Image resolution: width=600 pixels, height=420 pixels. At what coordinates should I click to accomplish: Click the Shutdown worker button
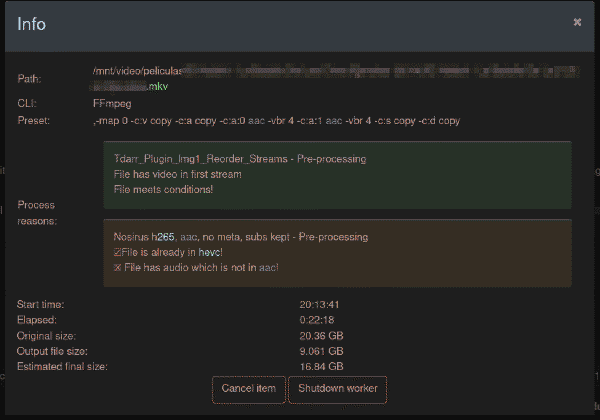pos(338,389)
